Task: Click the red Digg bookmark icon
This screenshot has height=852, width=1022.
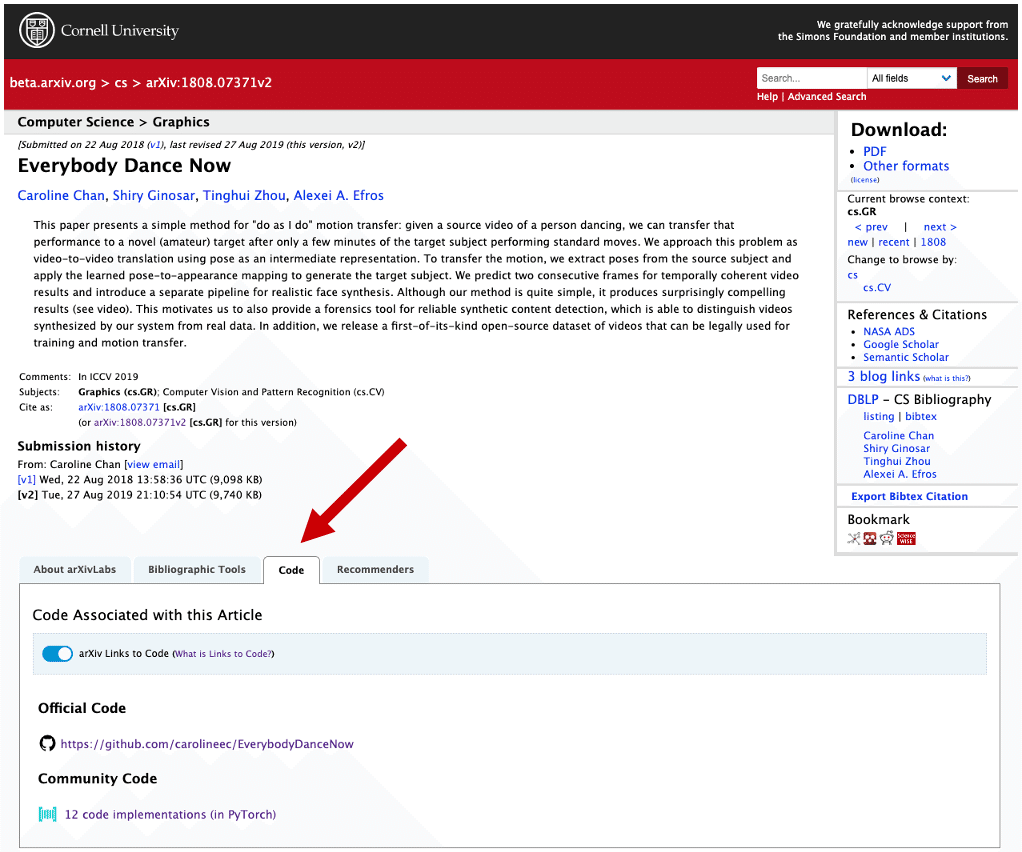Action: click(871, 537)
